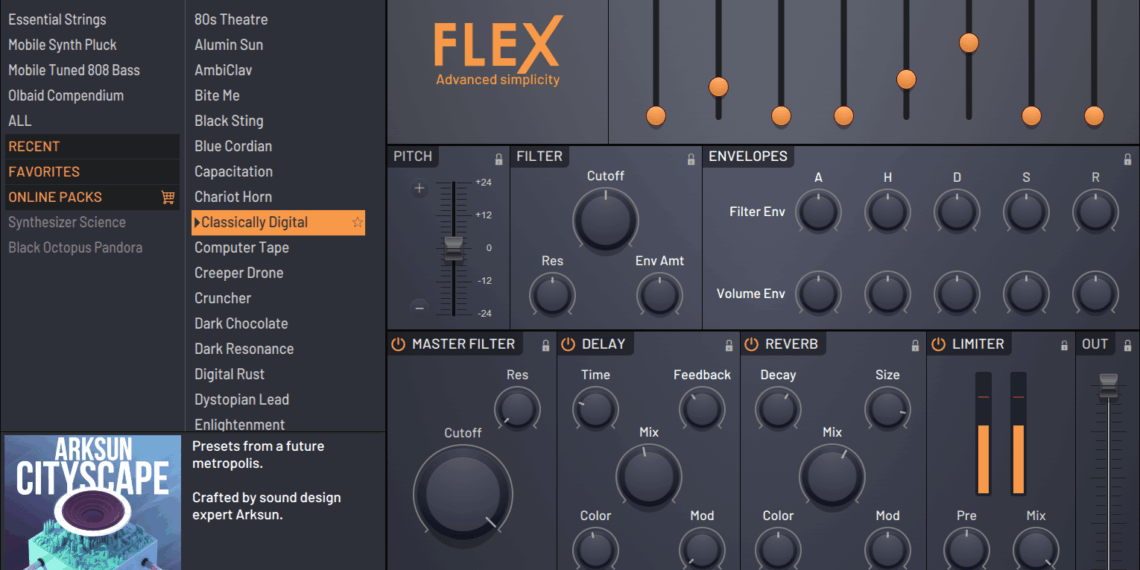Click the LIMITER section lock icon
The image size is (1140, 570).
(1064, 345)
